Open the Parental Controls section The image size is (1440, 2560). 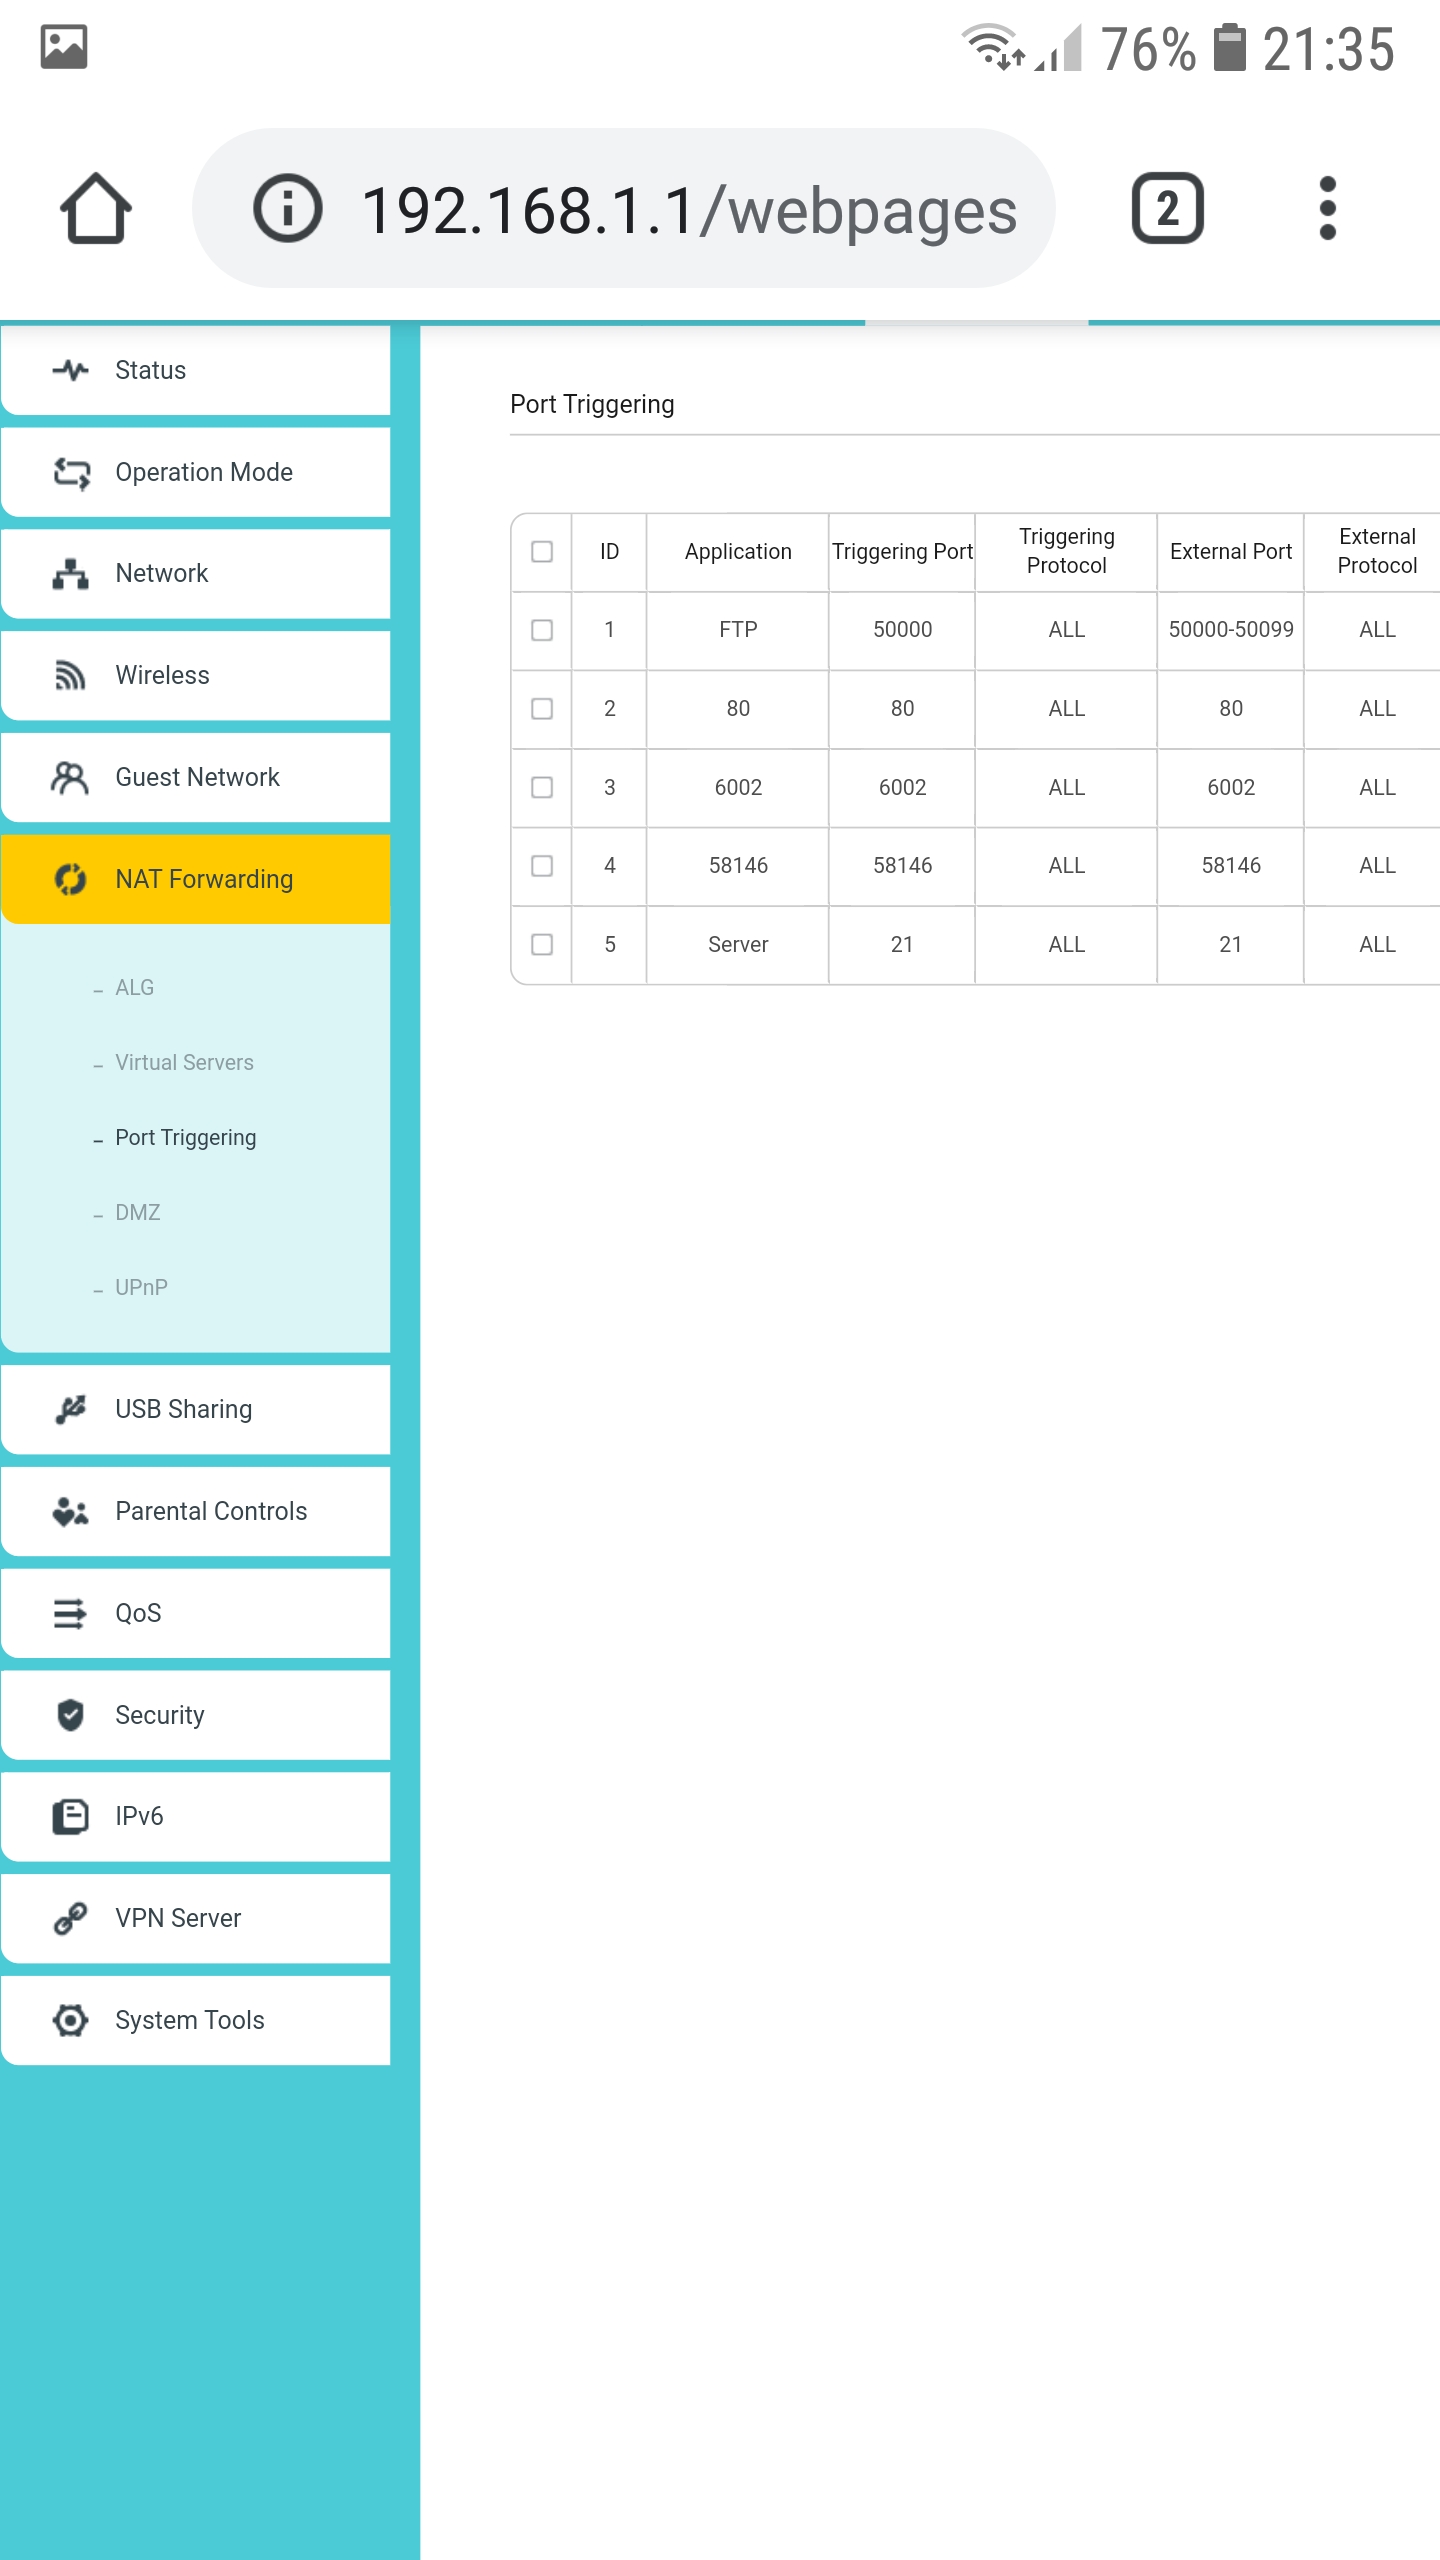point(196,1511)
